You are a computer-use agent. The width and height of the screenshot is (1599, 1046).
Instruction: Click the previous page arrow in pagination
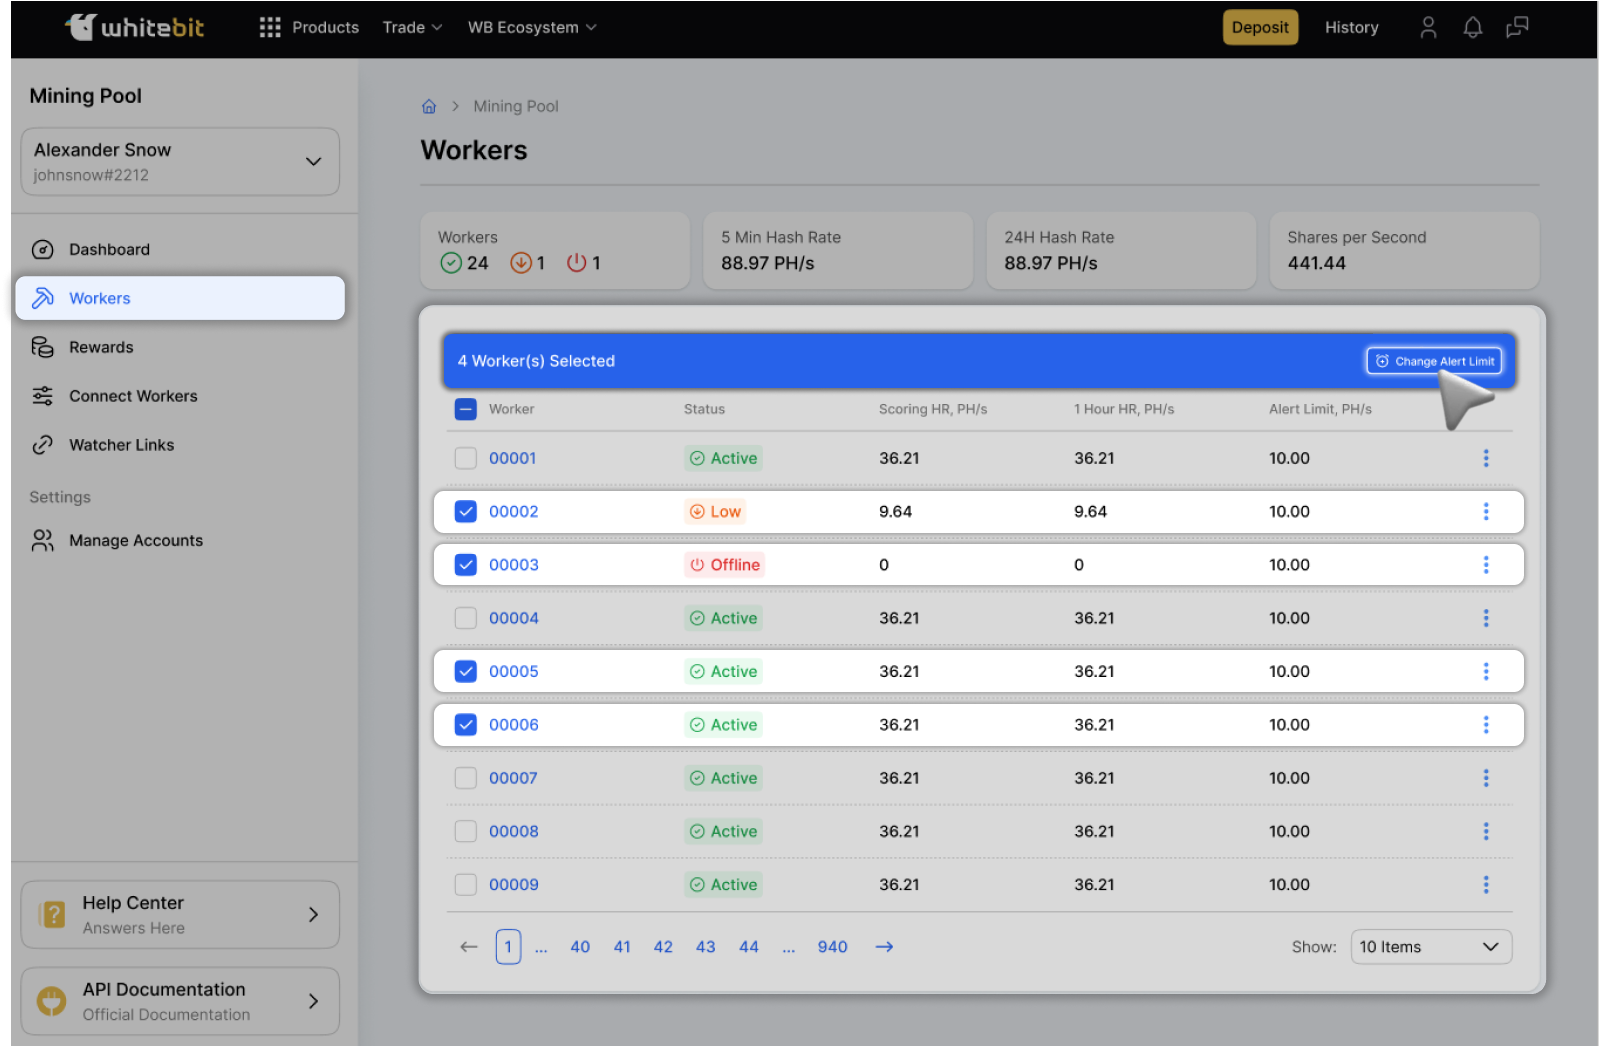tap(468, 947)
